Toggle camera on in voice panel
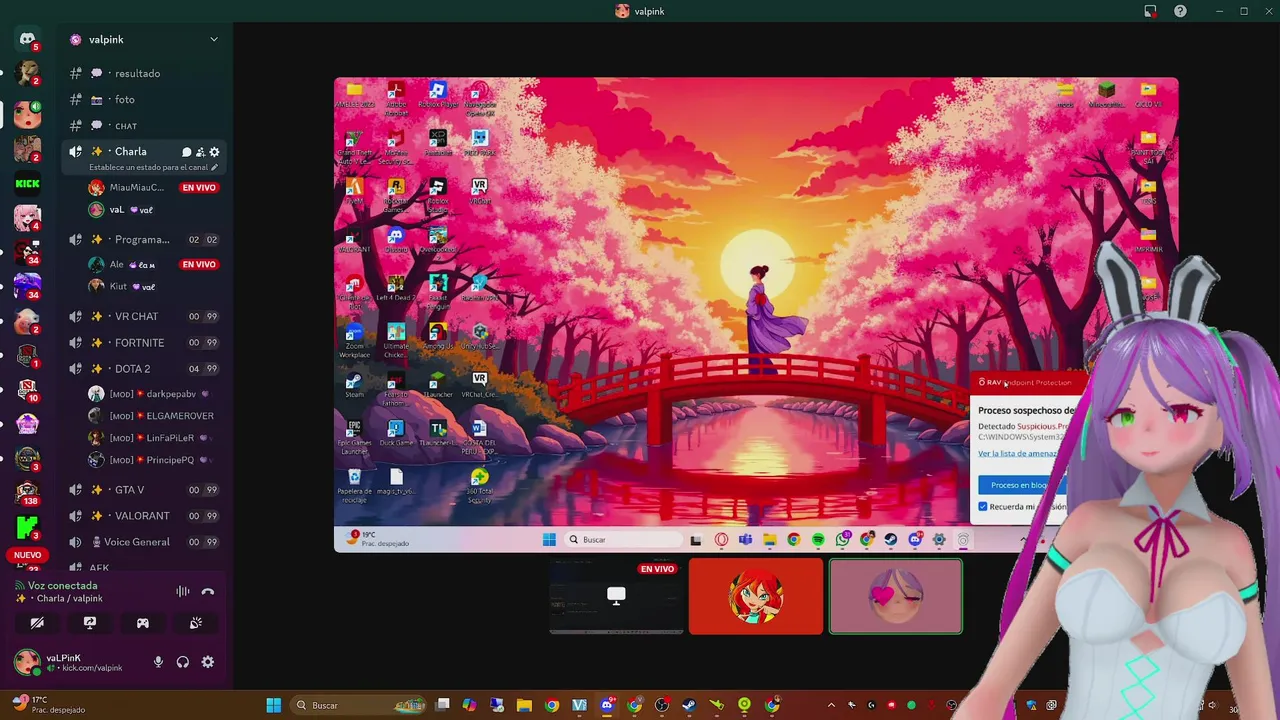 (37, 623)
